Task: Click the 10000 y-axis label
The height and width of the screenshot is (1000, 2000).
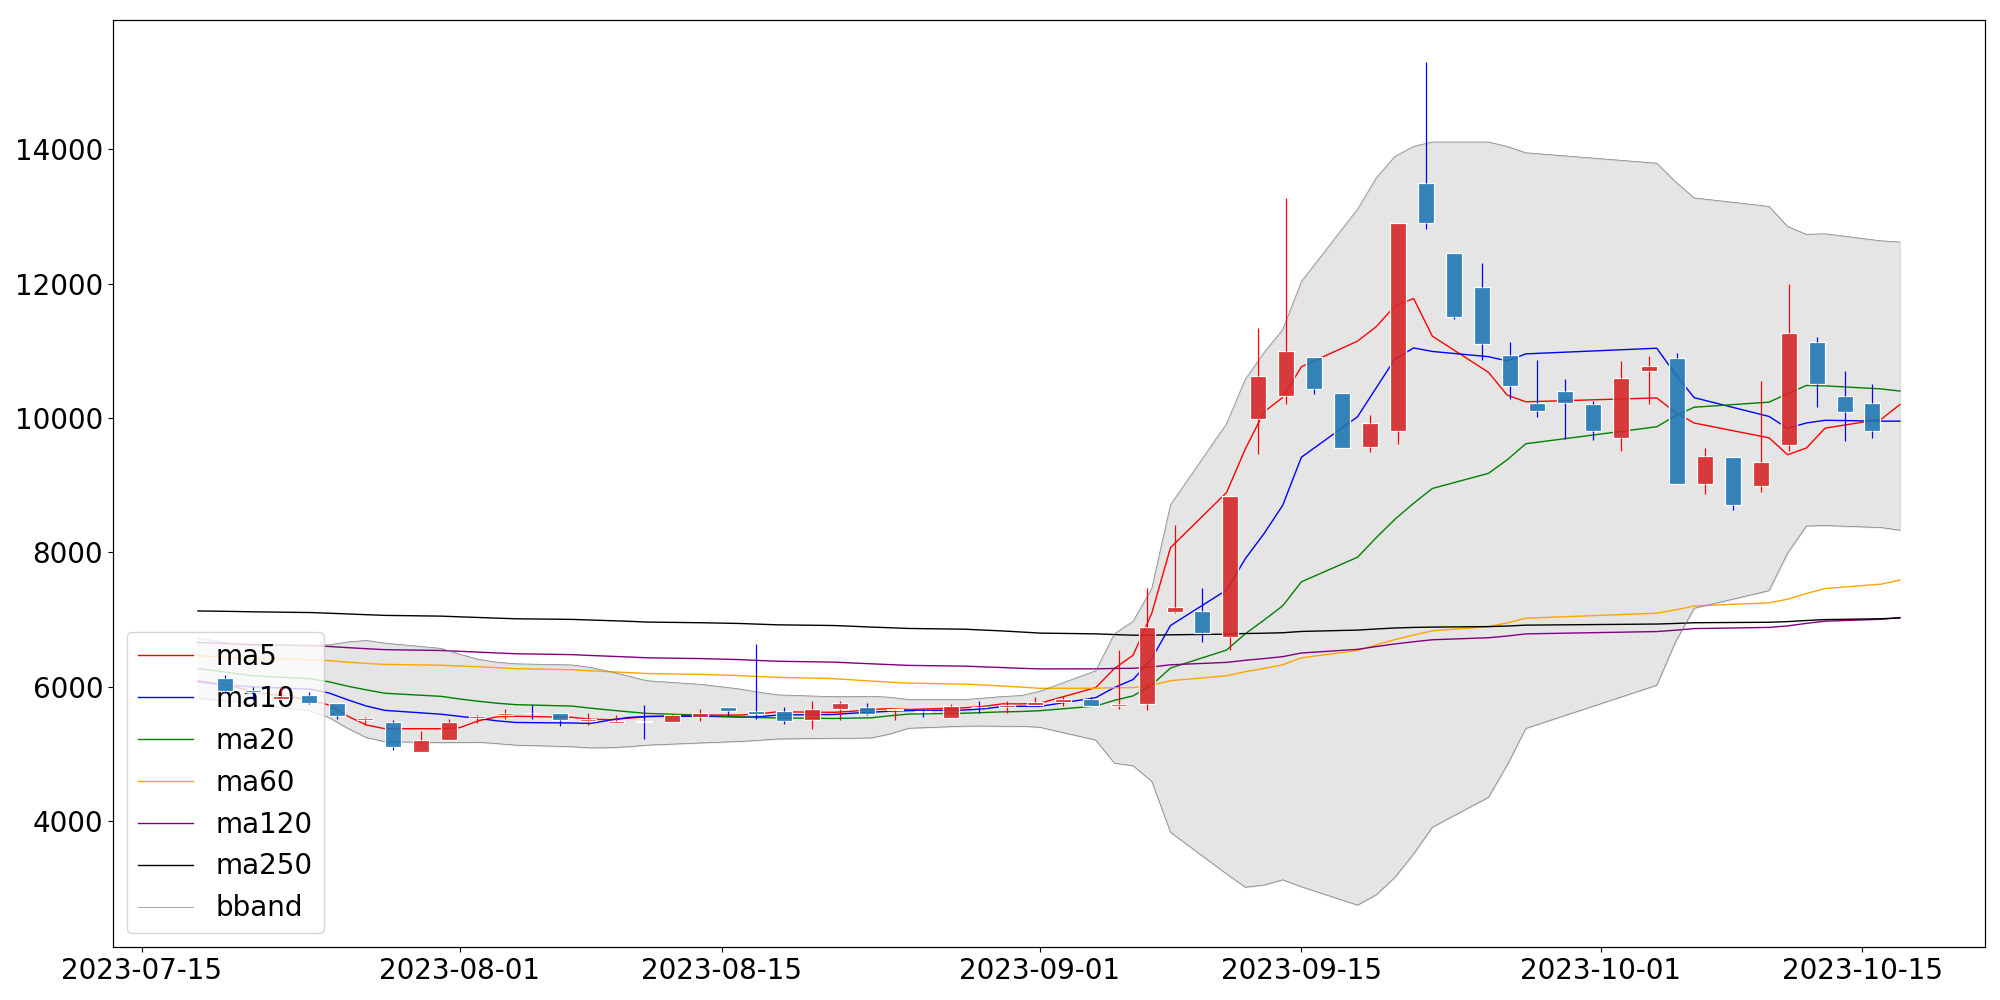Action: point(59,419)
